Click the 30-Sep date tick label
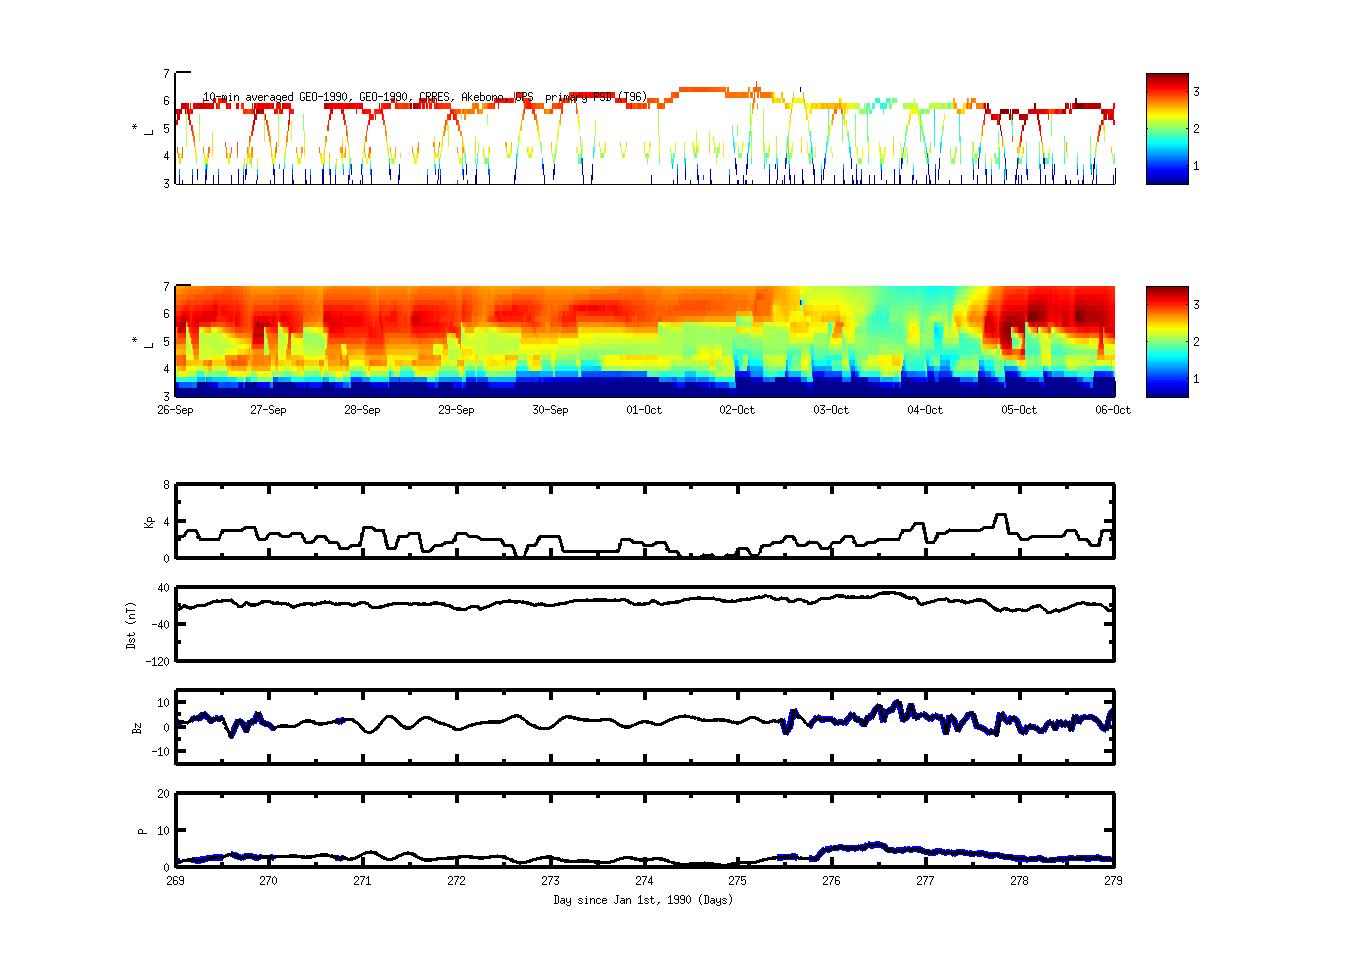The image size is (1351, 974). coord(550,410)
